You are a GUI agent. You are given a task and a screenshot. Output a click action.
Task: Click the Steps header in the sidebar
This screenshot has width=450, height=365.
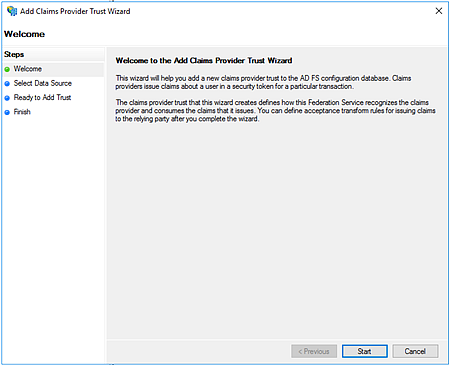(14, 54)
